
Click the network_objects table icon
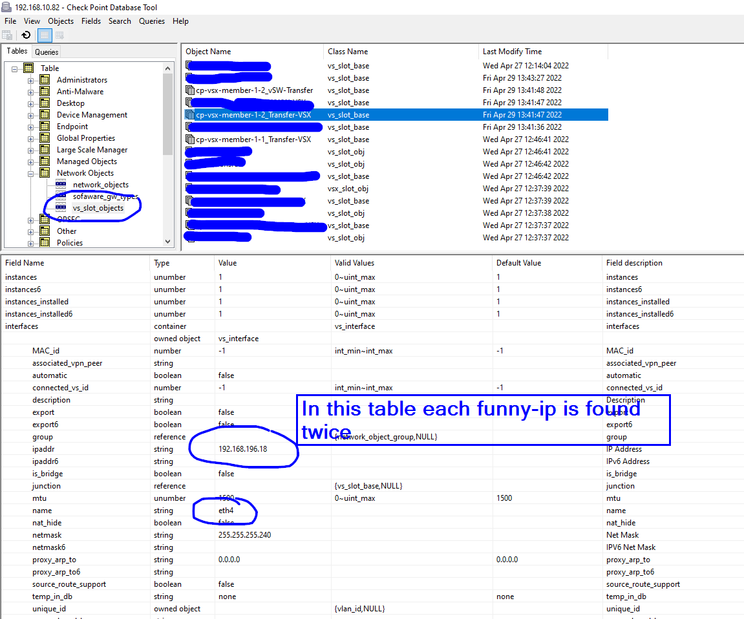point(60,185)
